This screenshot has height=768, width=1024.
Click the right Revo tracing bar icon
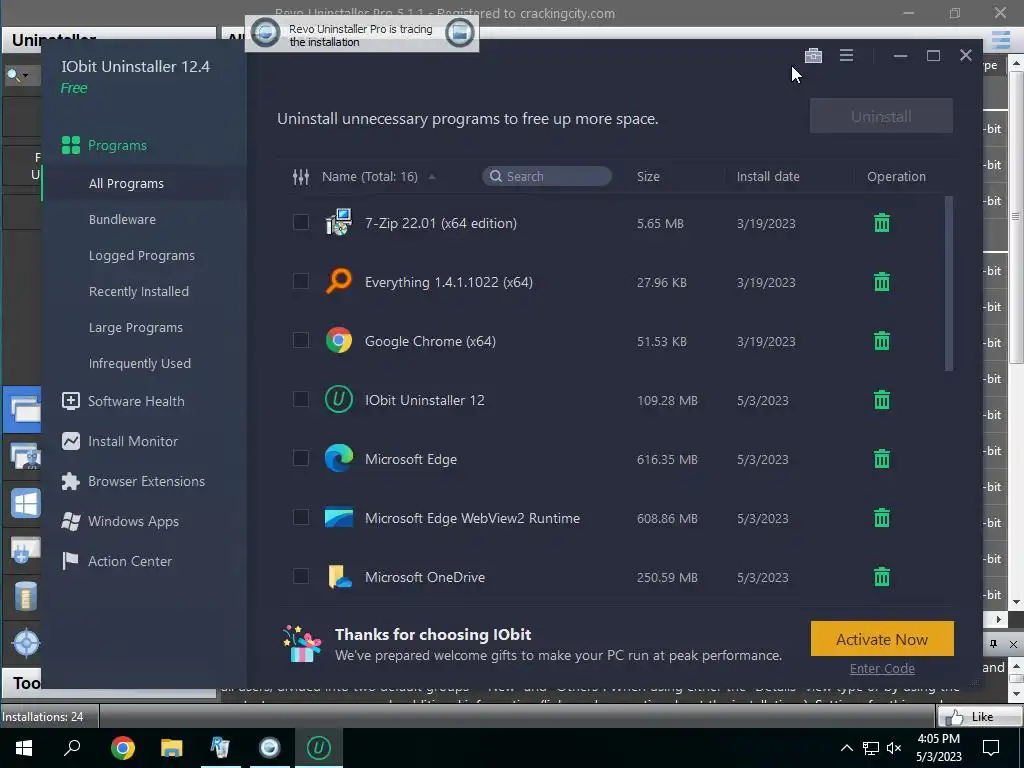(x=459, y=33)
